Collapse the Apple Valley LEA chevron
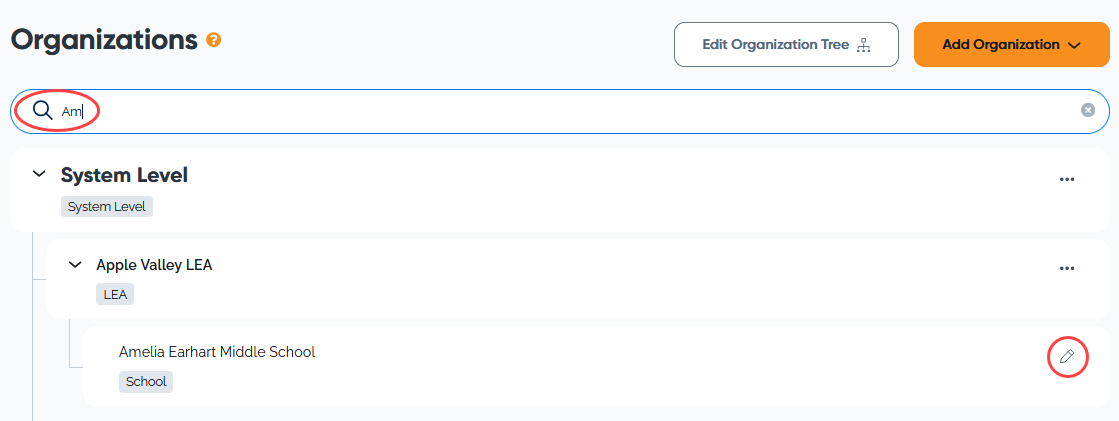1119x421 pixels. tap(75, 265)
